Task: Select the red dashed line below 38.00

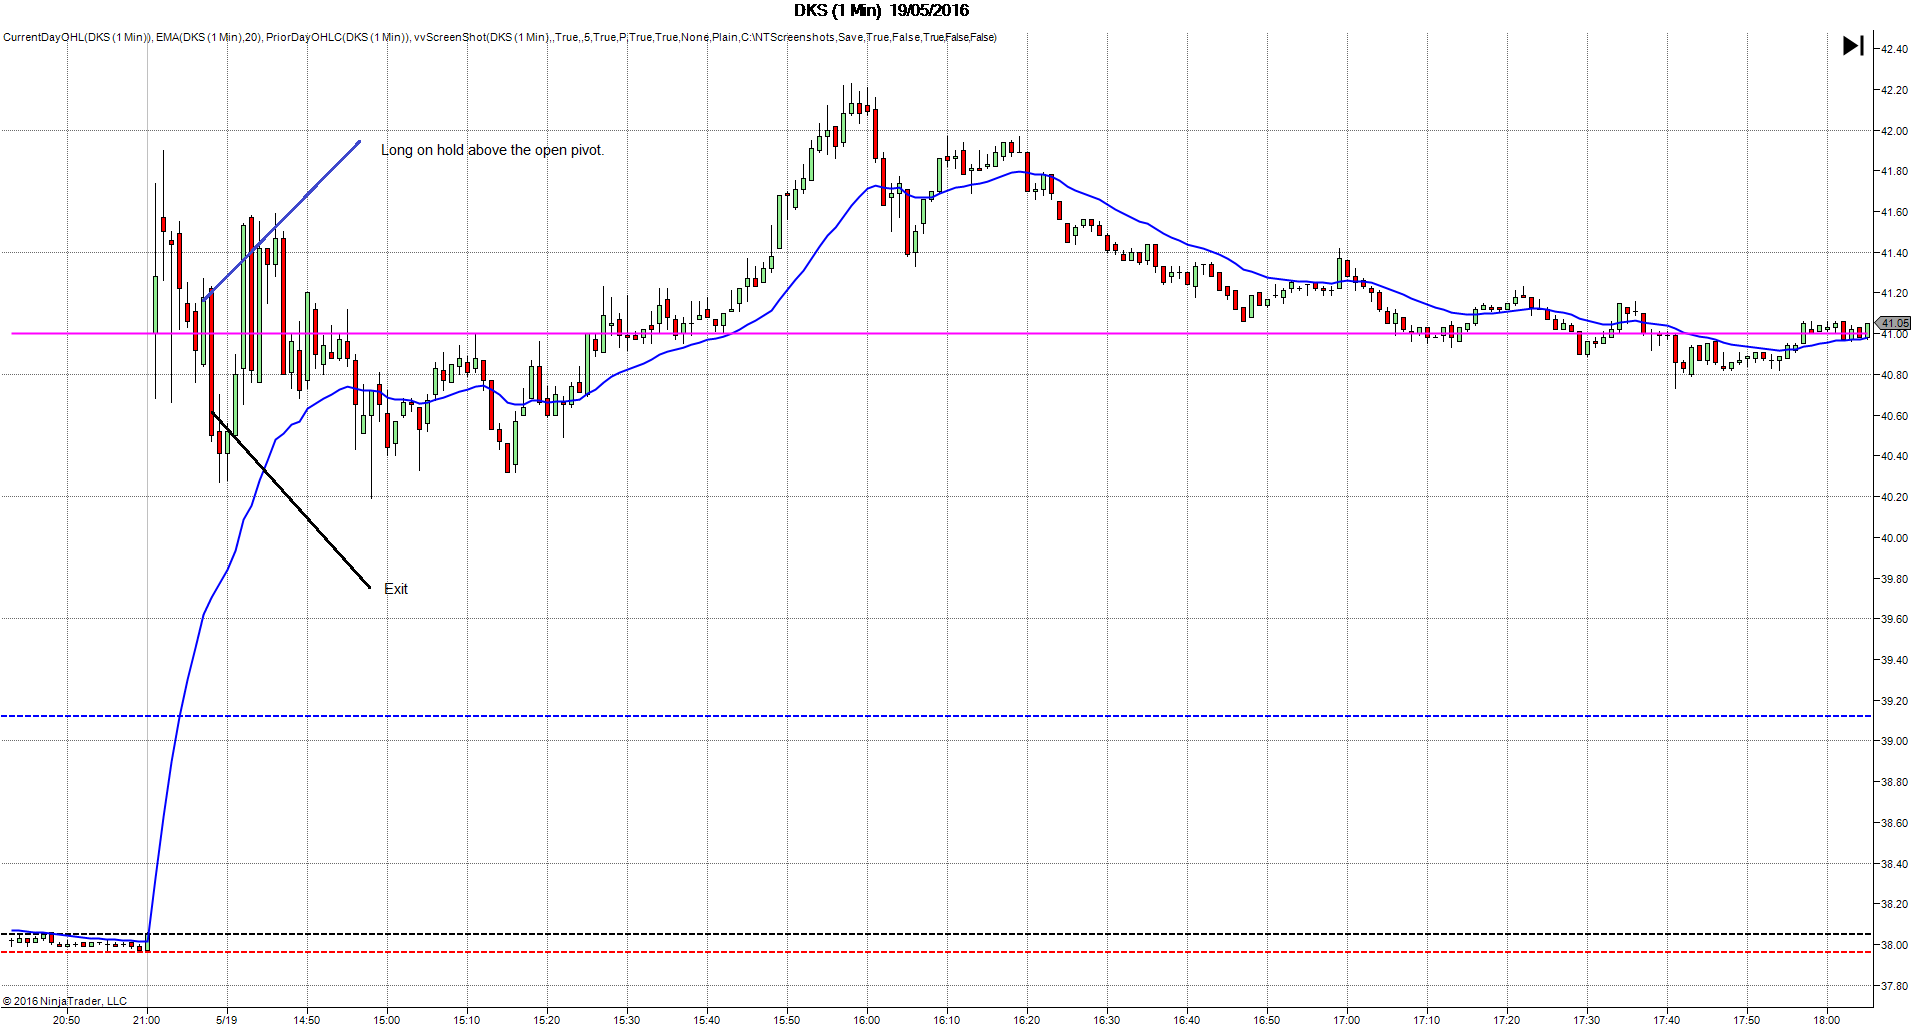Action: coord(936,952)
